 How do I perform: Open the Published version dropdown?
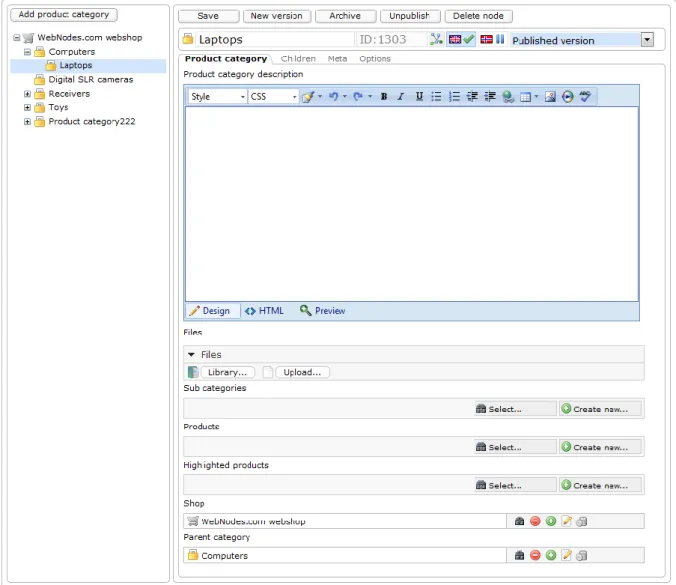click(647, 40)
